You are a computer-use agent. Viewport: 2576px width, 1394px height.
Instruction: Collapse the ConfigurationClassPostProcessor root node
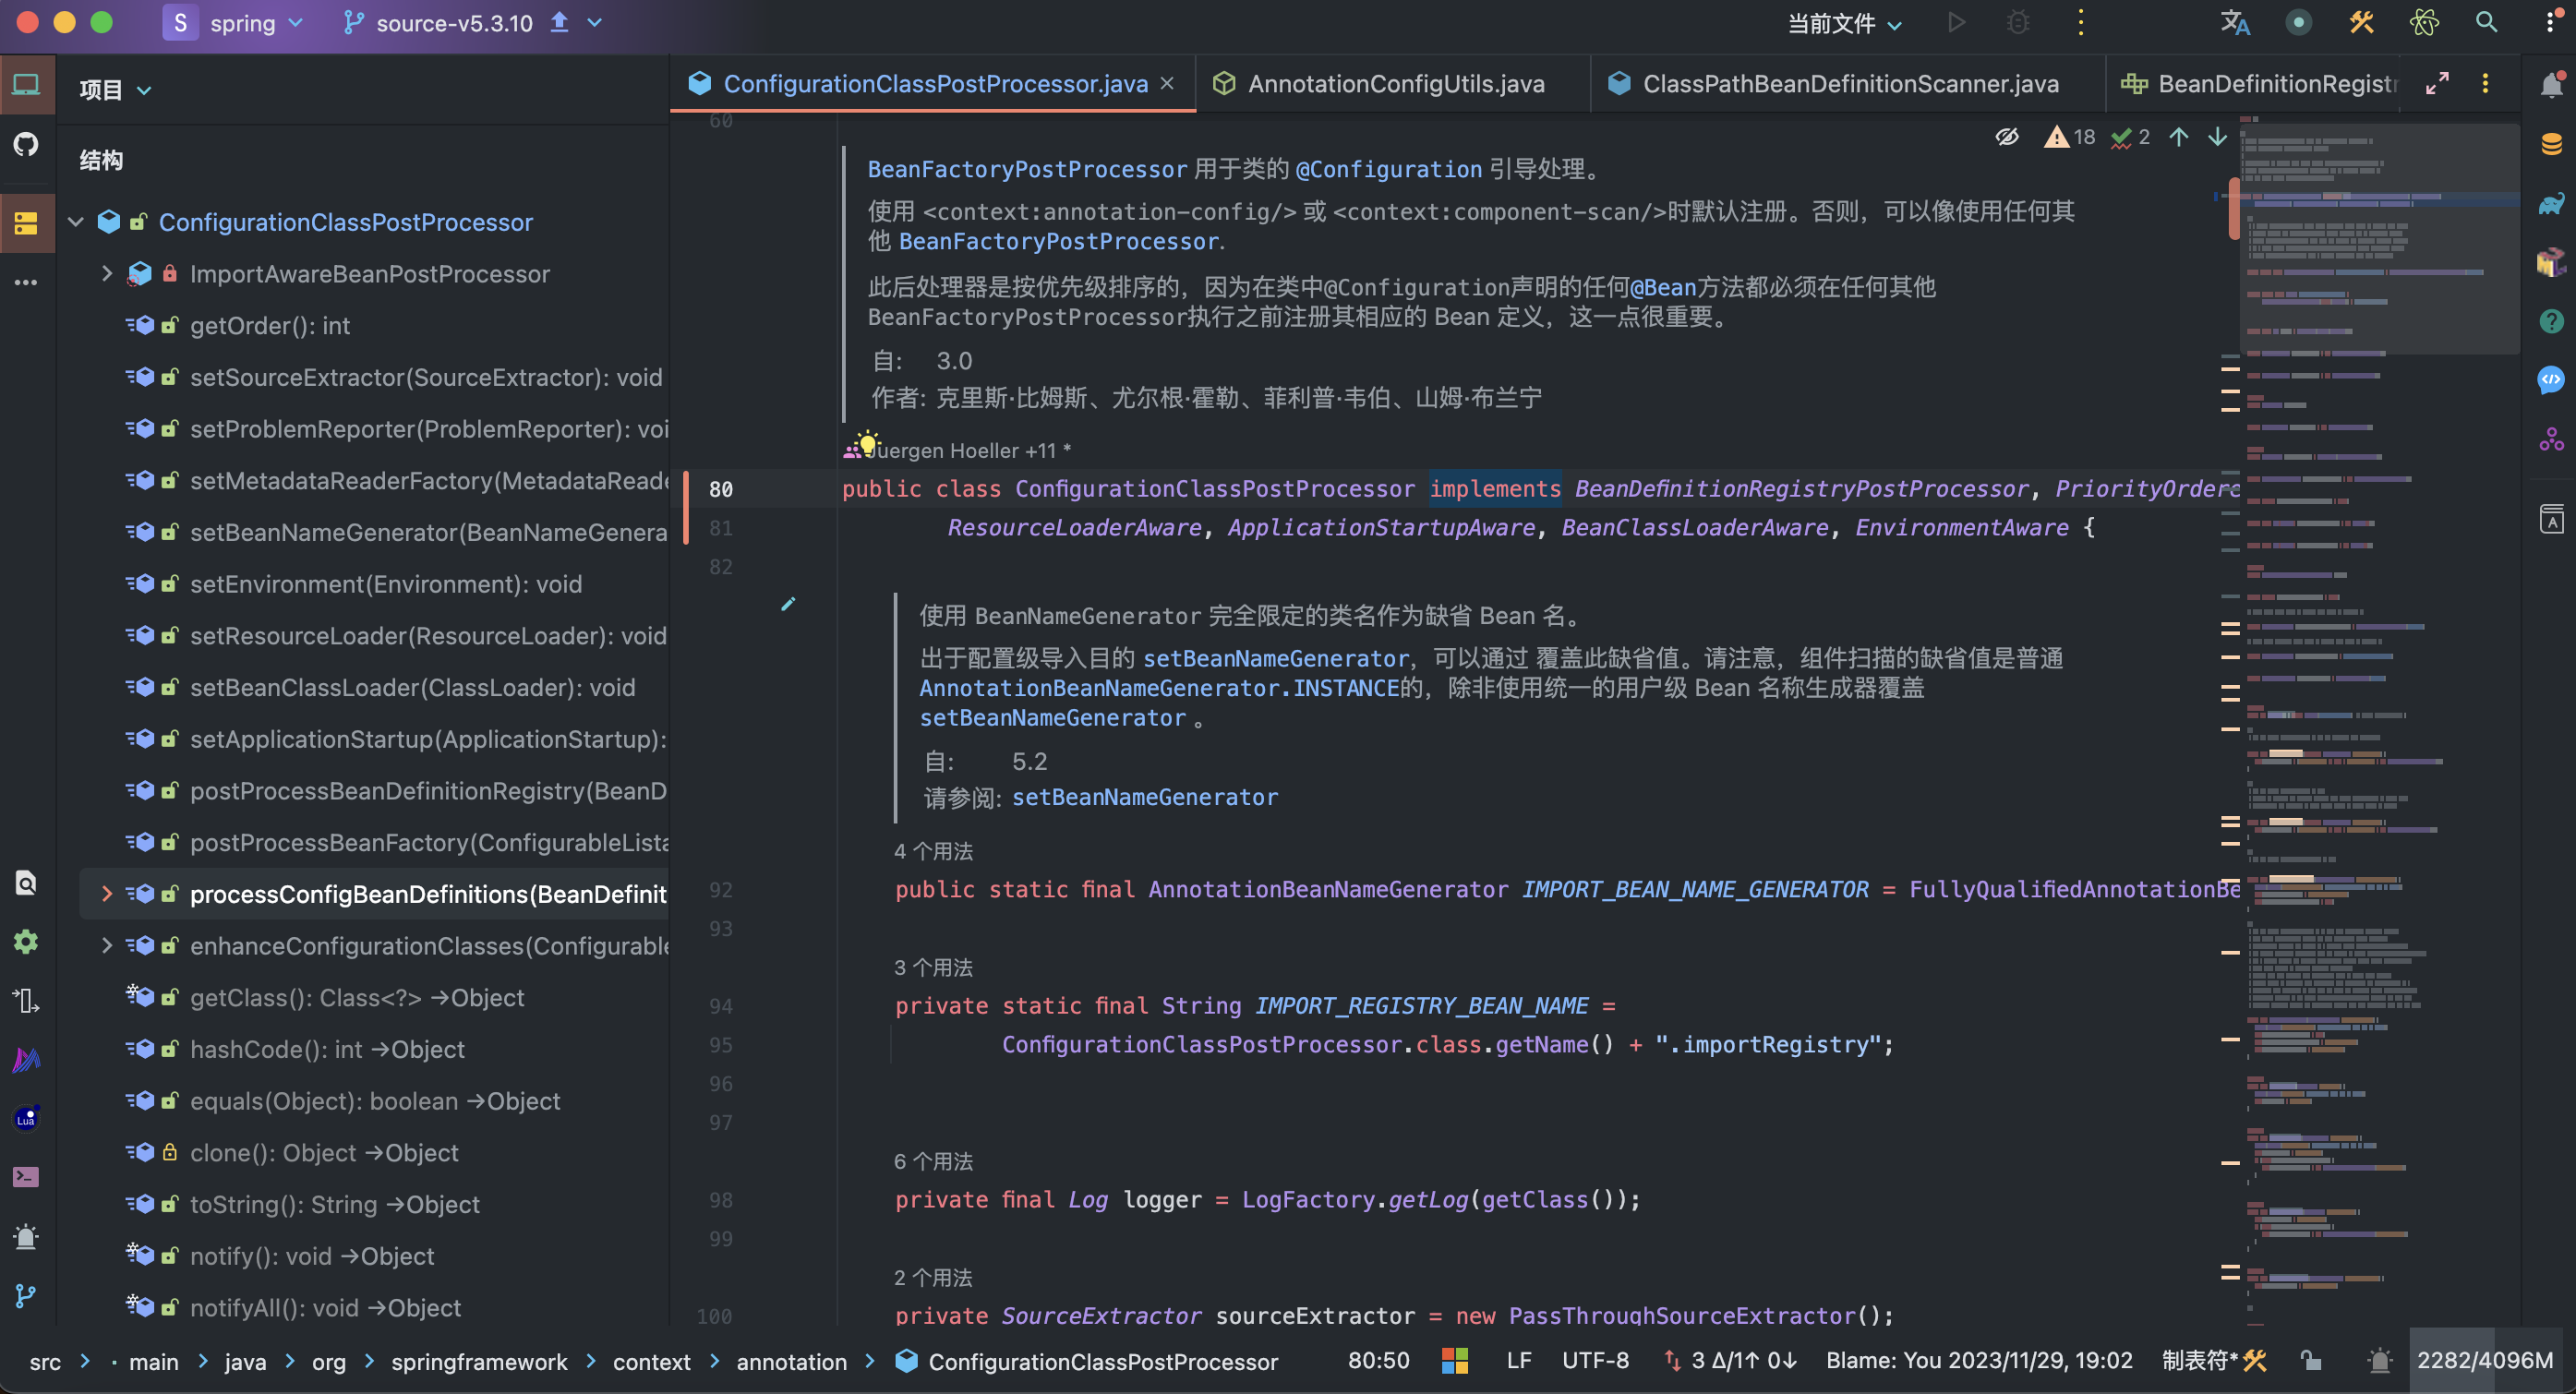tap(76, 222)
